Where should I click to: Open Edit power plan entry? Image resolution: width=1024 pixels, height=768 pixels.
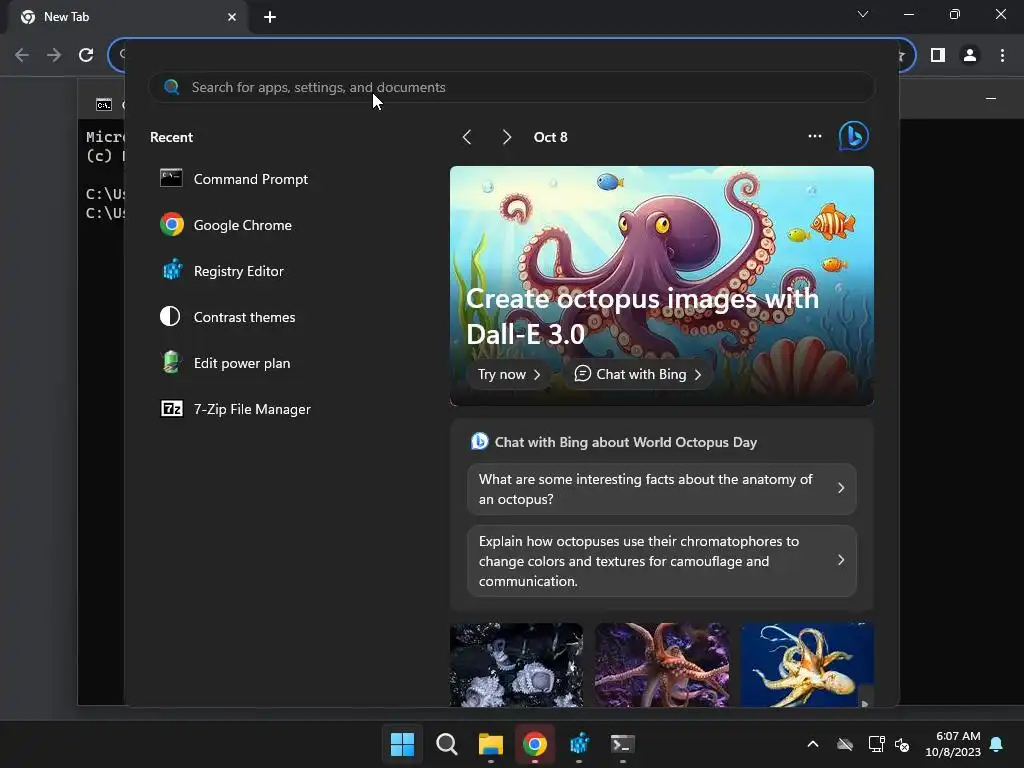[225, 363]
